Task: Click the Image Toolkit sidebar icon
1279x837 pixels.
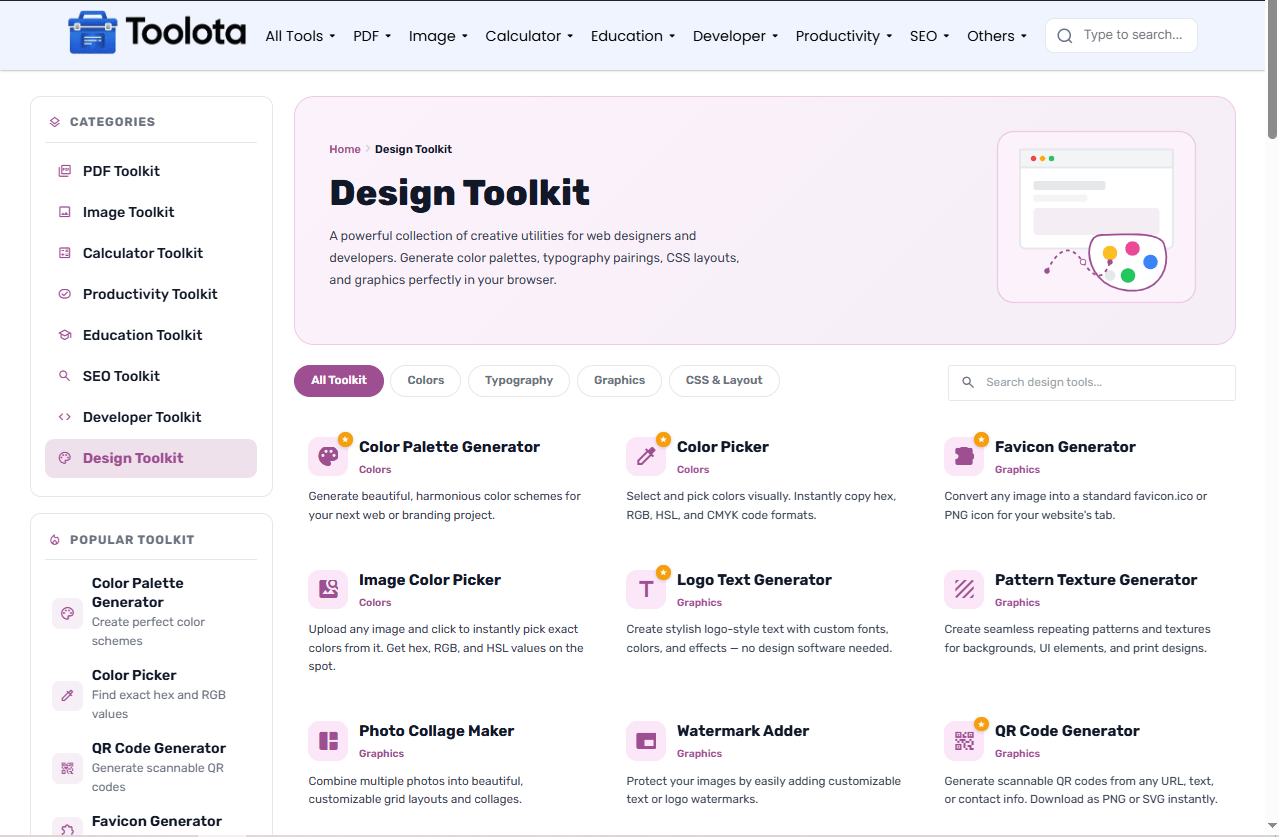Action: point(65,212)
